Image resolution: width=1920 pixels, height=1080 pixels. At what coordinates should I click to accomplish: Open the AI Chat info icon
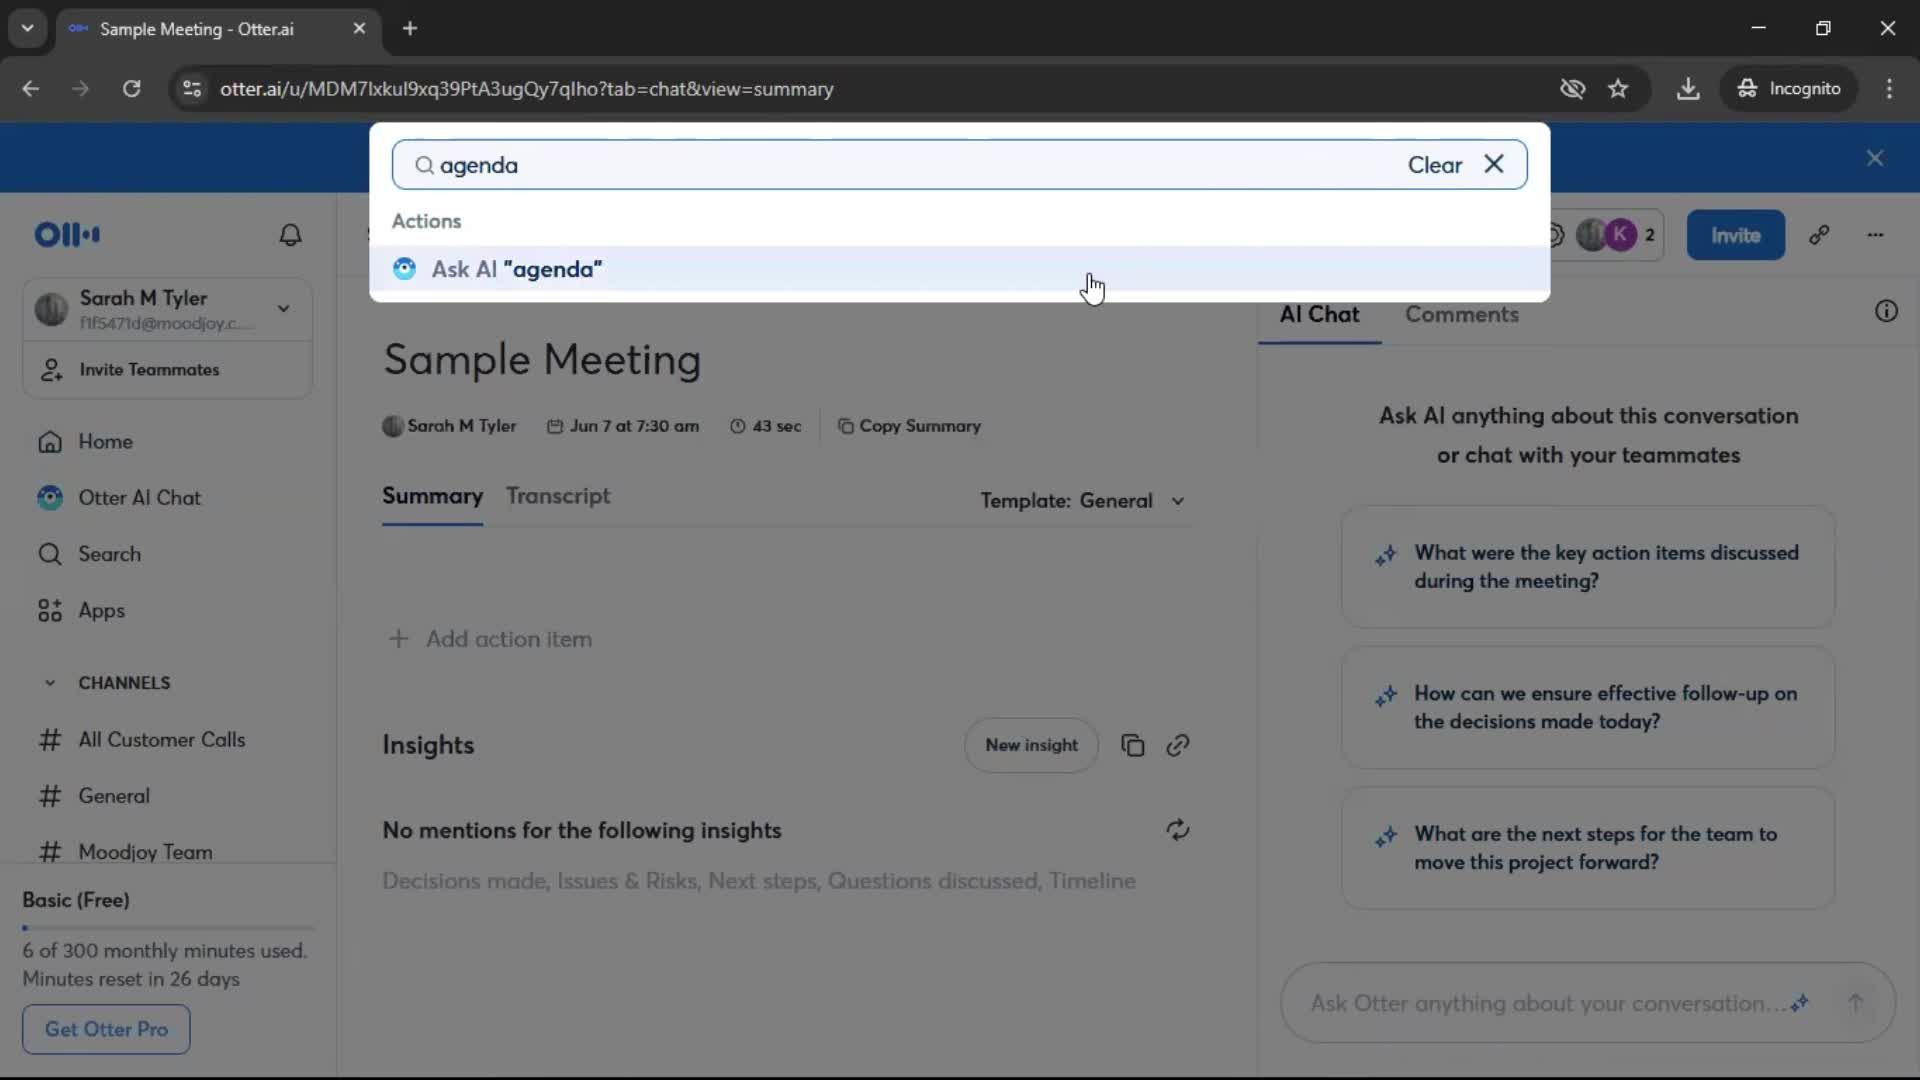(1886, 311)
